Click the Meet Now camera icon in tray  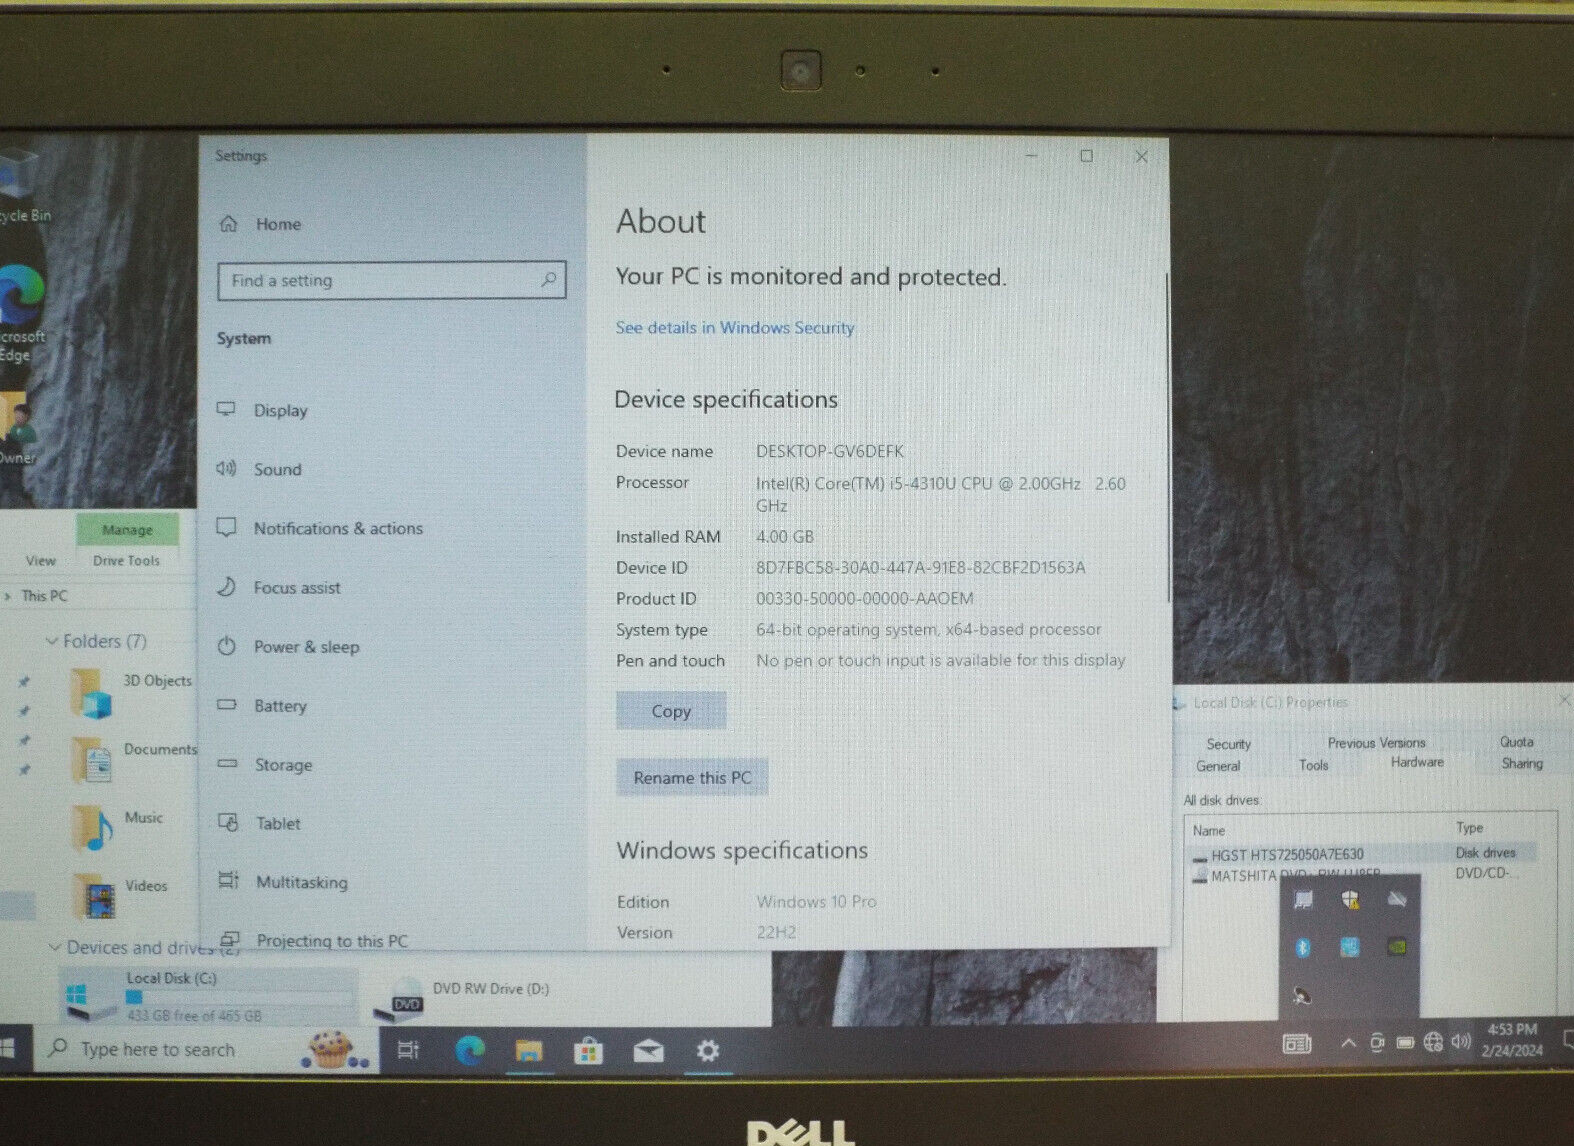1377,1043
